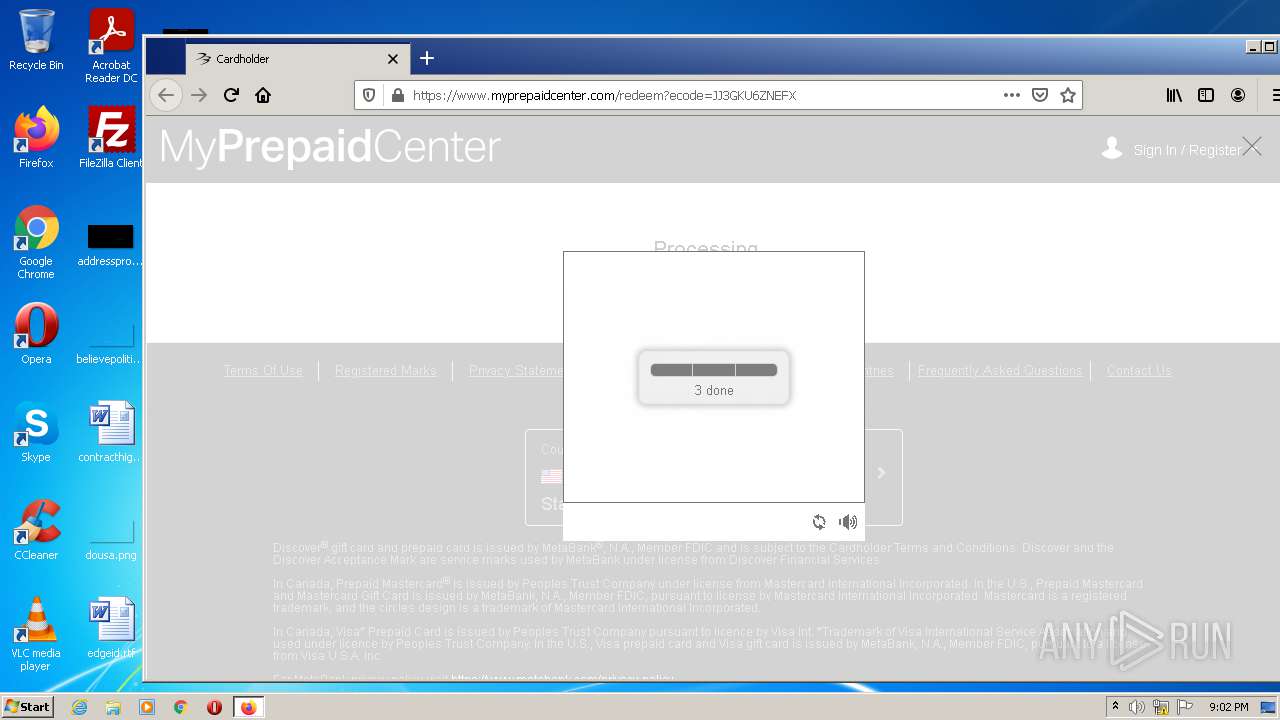Viewport: 1280px width, 720px height.
Task: Launch Google Chrome desktop shortcut
Action: pos(36,243)
